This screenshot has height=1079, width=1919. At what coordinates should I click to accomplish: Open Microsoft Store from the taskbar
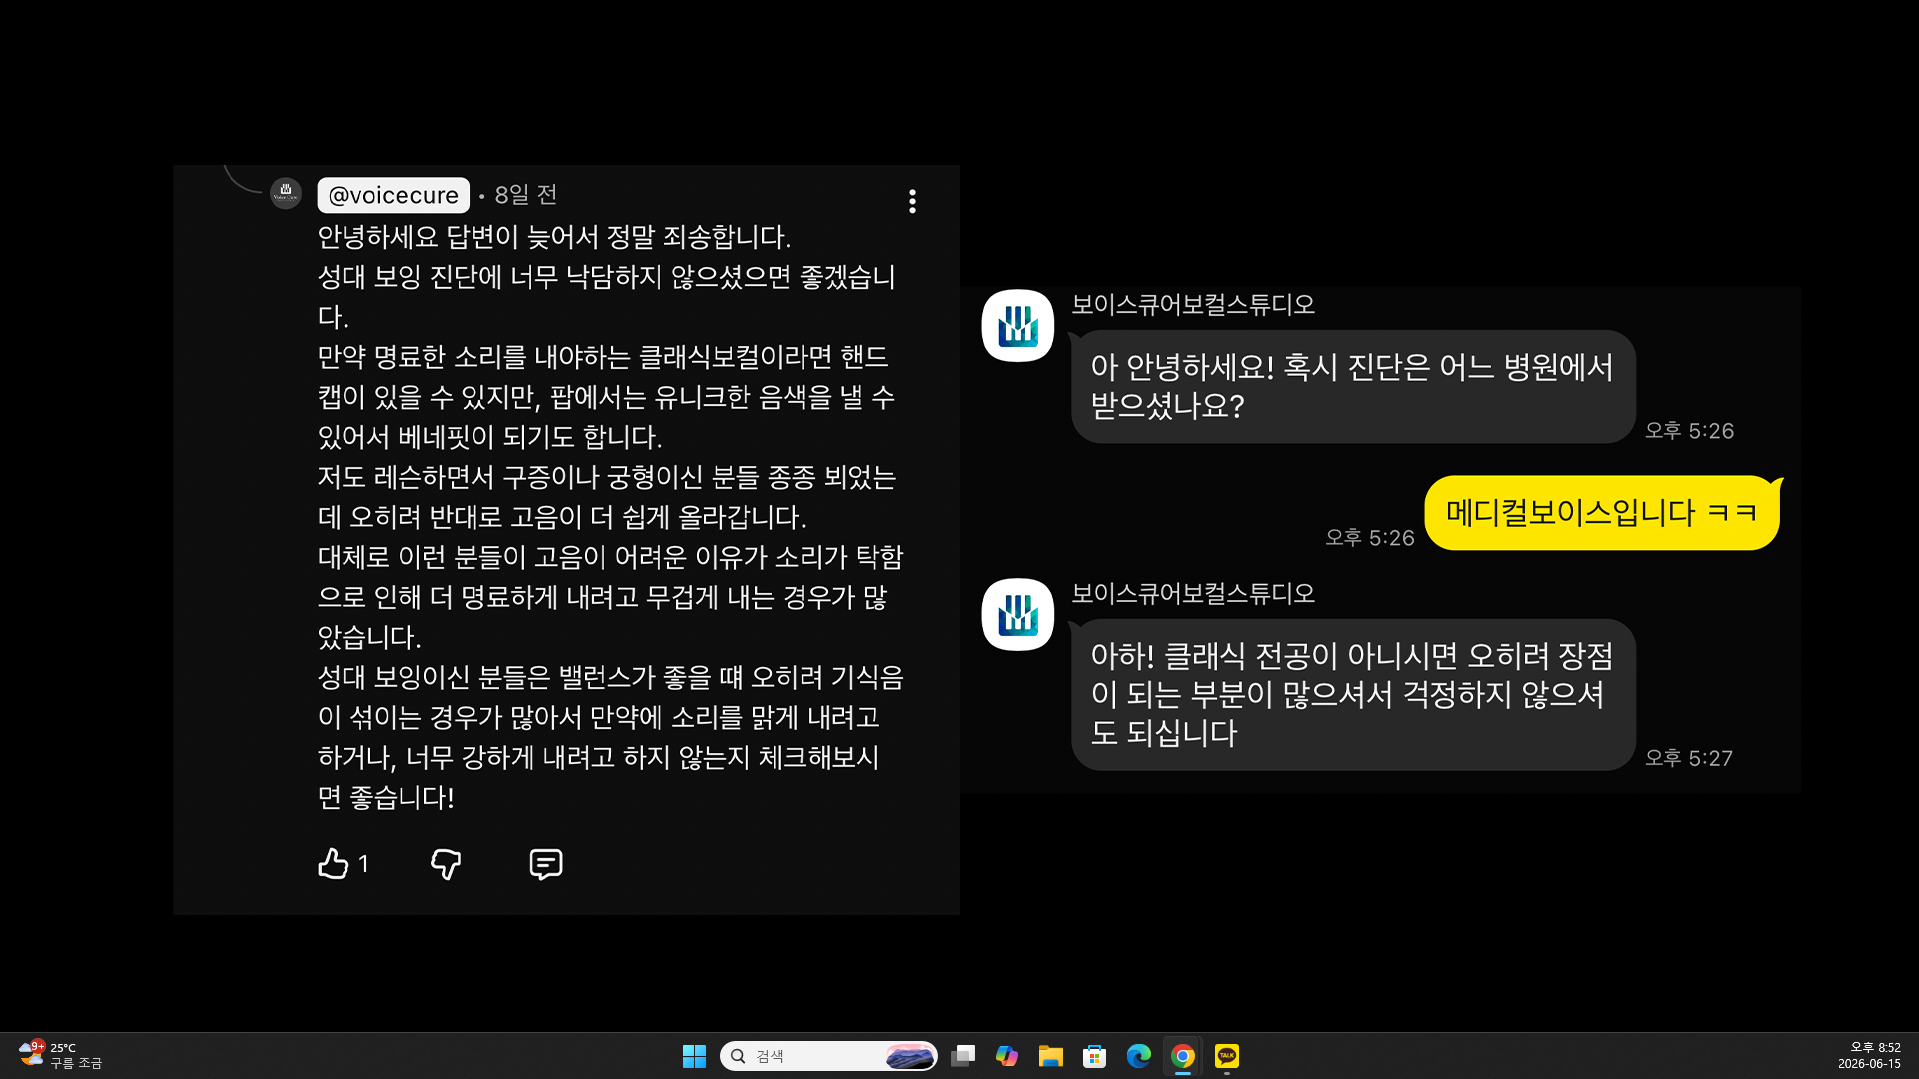(x=1095, y=1056)
